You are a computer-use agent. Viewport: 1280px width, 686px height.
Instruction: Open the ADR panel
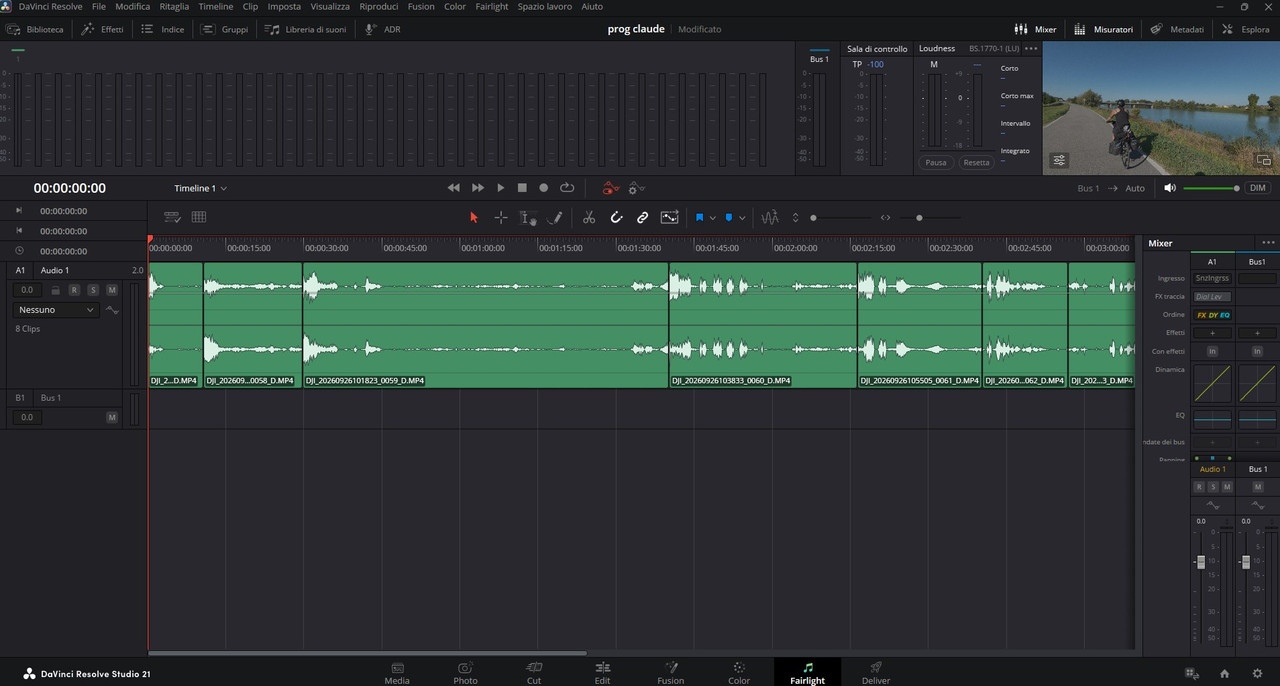pos(383,29)
